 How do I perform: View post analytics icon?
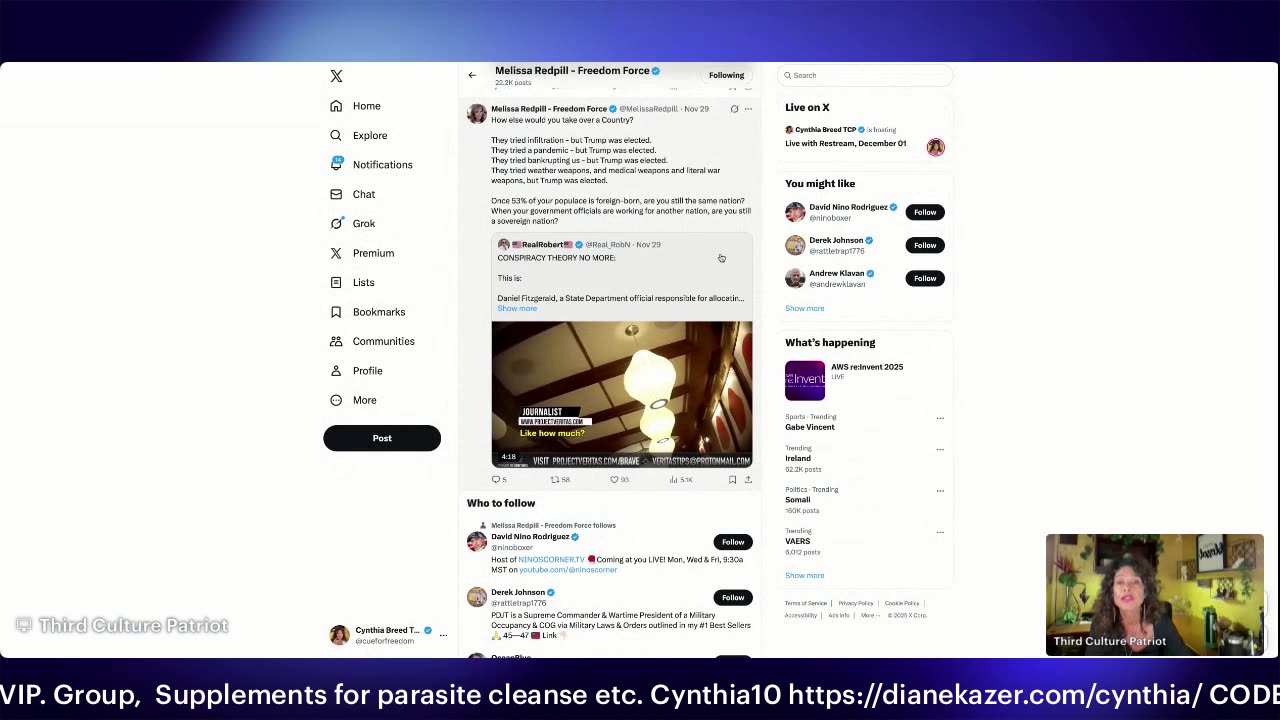click(674, 480)
